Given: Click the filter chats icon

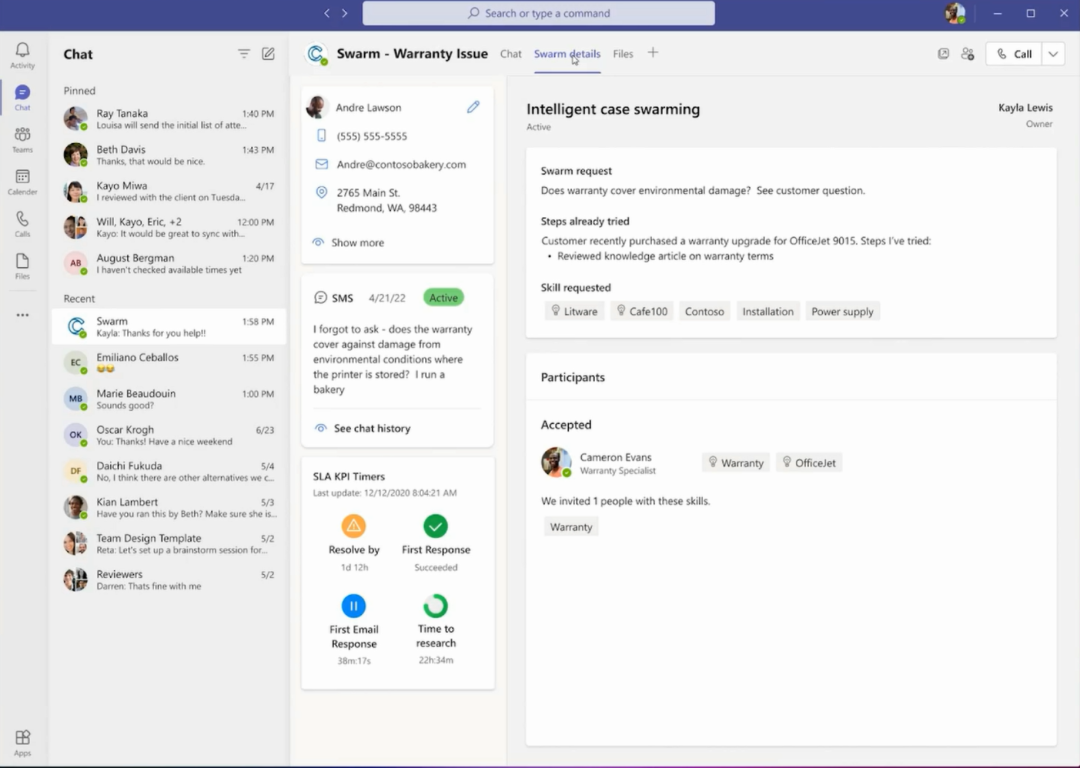Looking at the screenshot, I should (x=244, y=54).
